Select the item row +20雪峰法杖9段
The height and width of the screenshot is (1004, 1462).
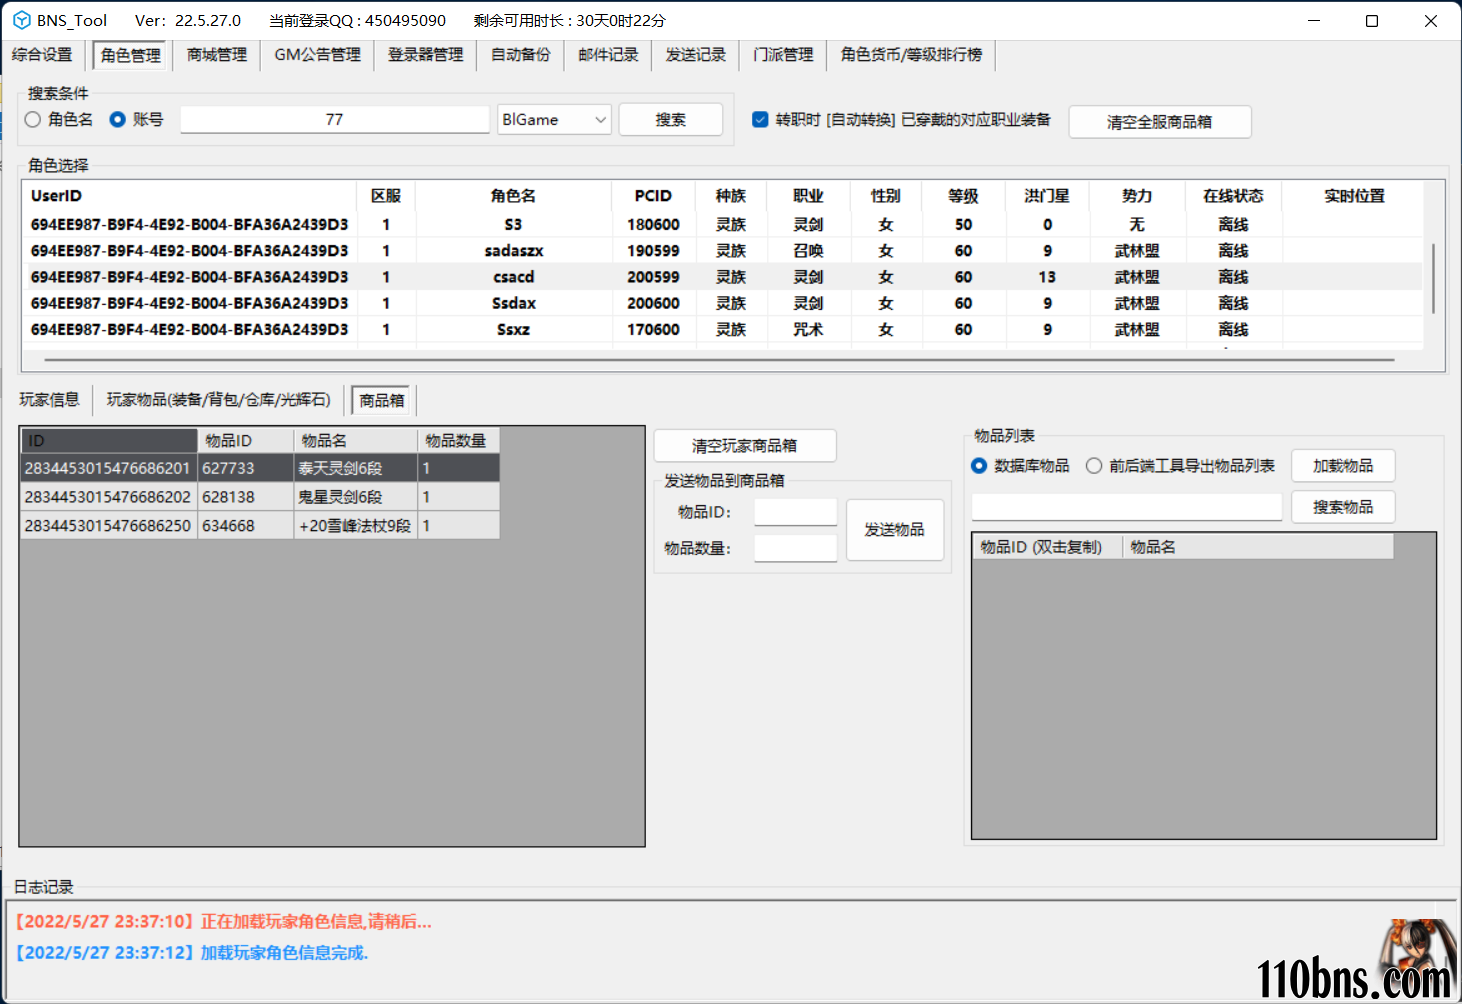coord(260,526)
